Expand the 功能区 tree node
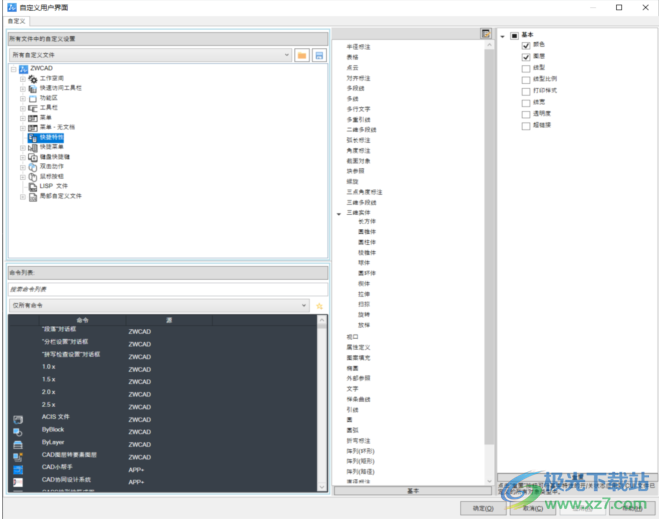 click(23, 99)
